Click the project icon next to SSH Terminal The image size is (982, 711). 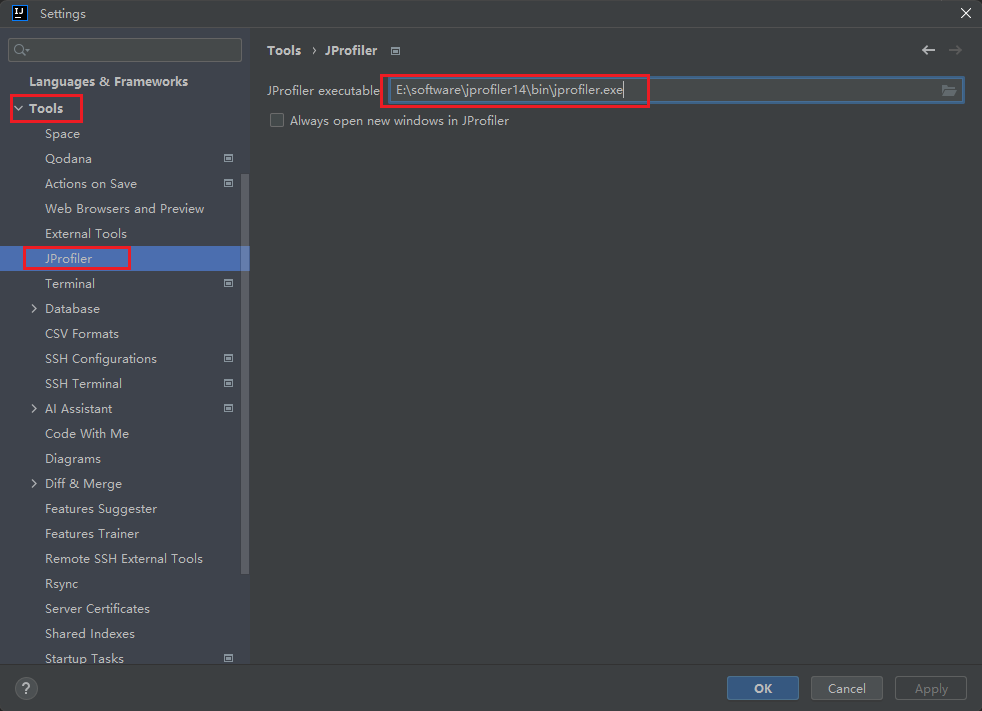tap(229, 383)
